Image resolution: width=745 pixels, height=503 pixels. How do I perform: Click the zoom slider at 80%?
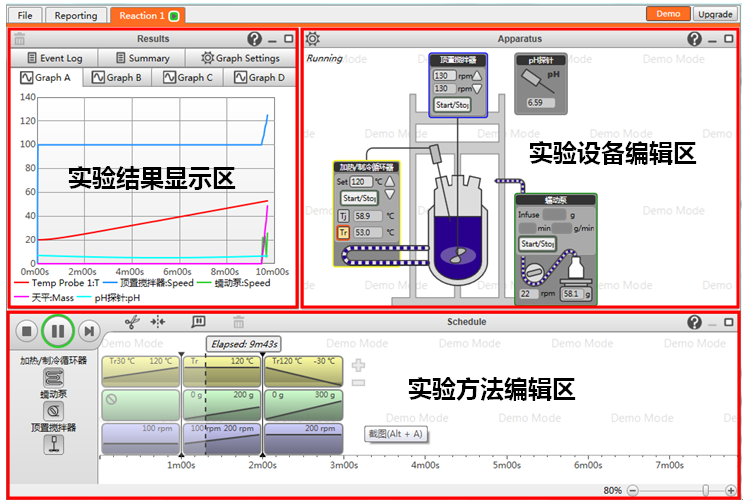click(x=706, y=490)
